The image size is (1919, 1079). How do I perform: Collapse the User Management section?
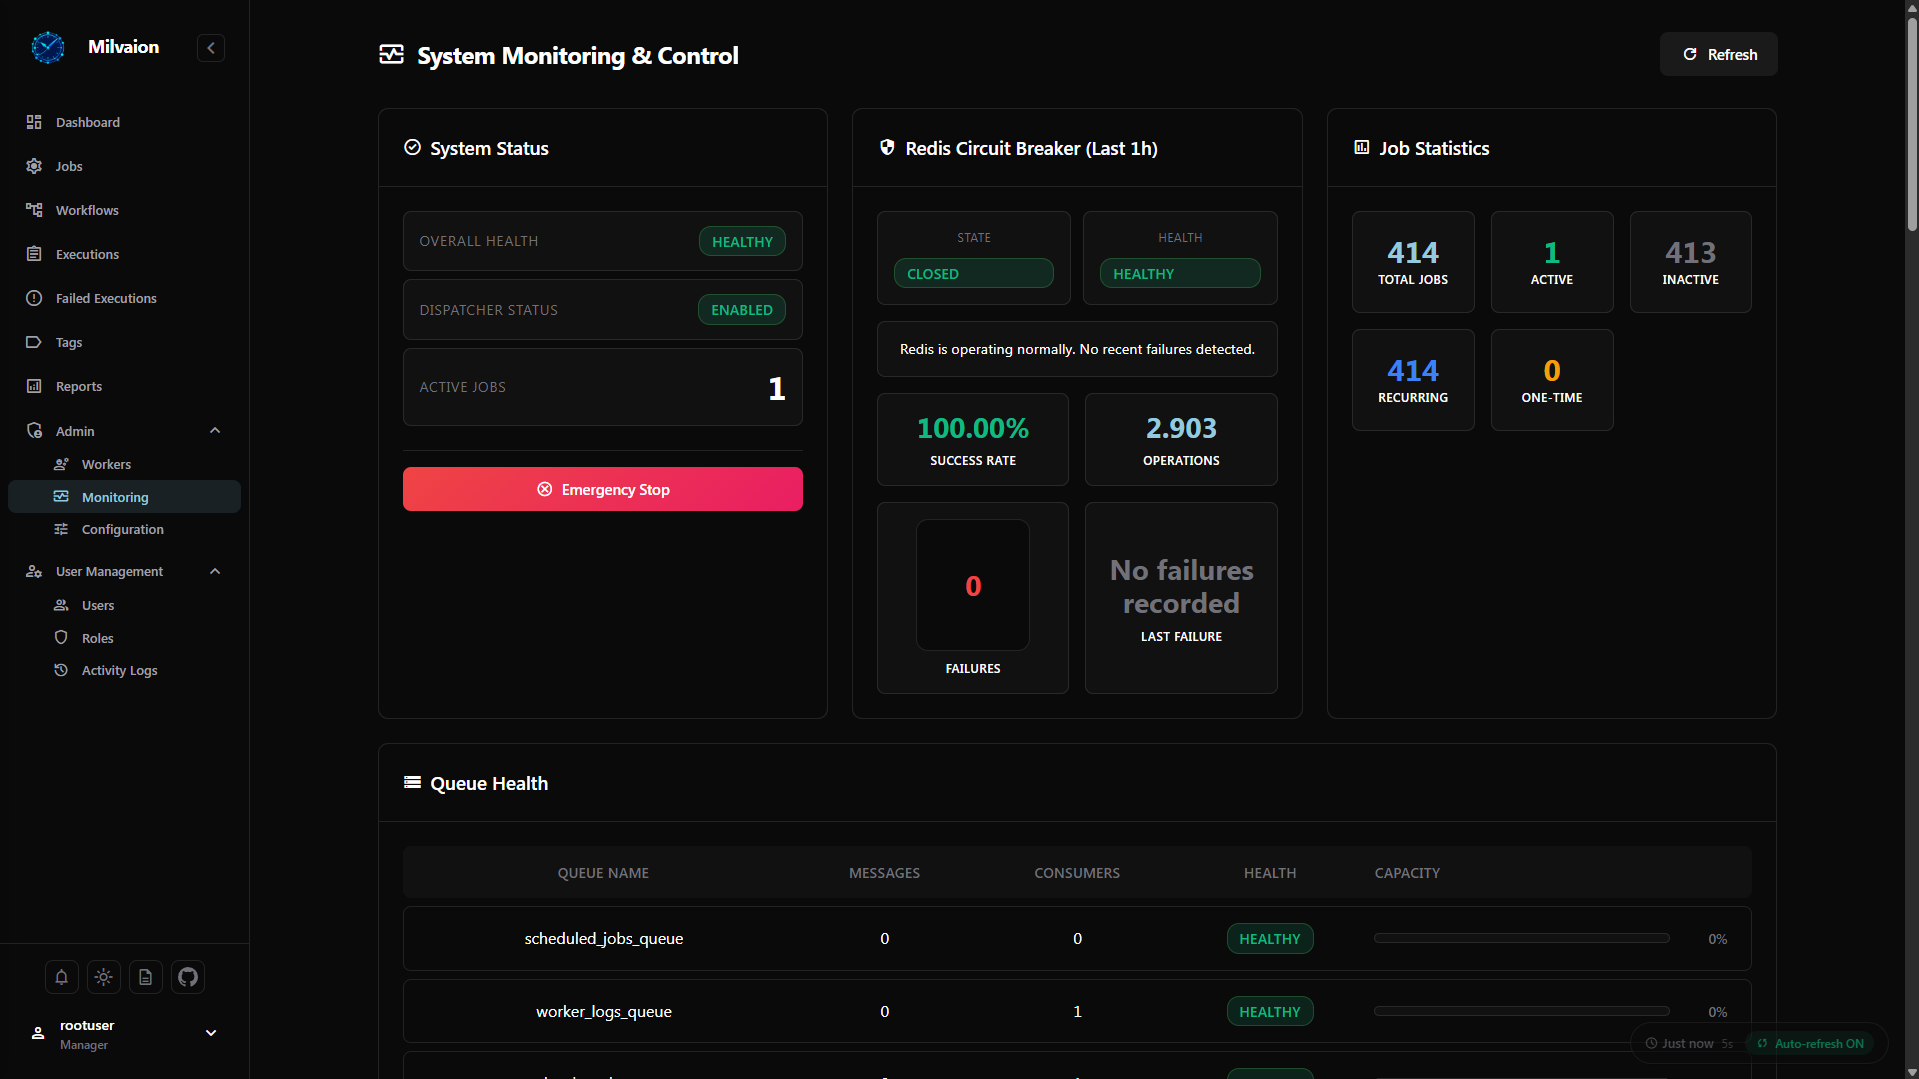point(215,571)
